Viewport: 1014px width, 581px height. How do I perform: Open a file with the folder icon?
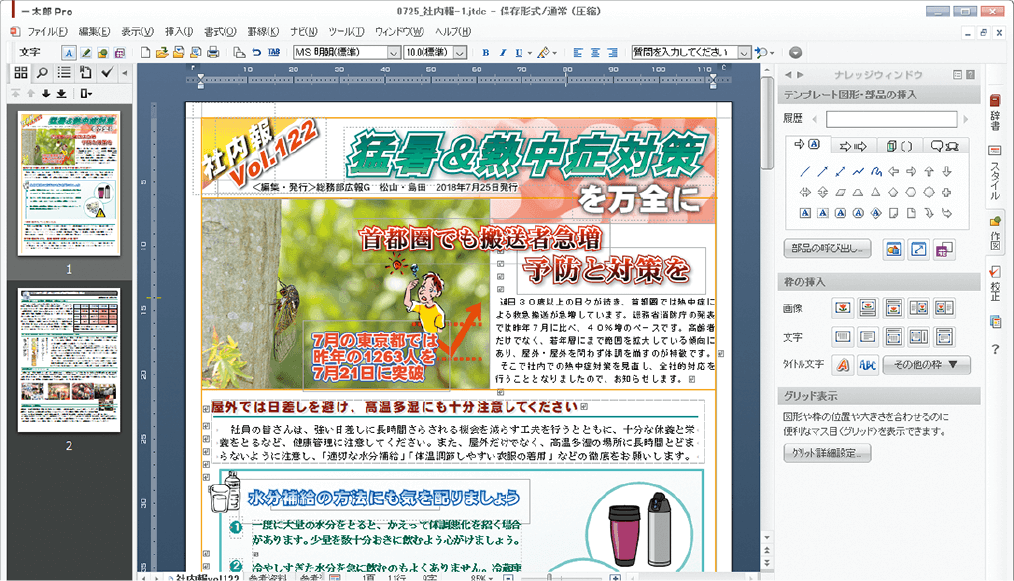(x=162, y=52)
